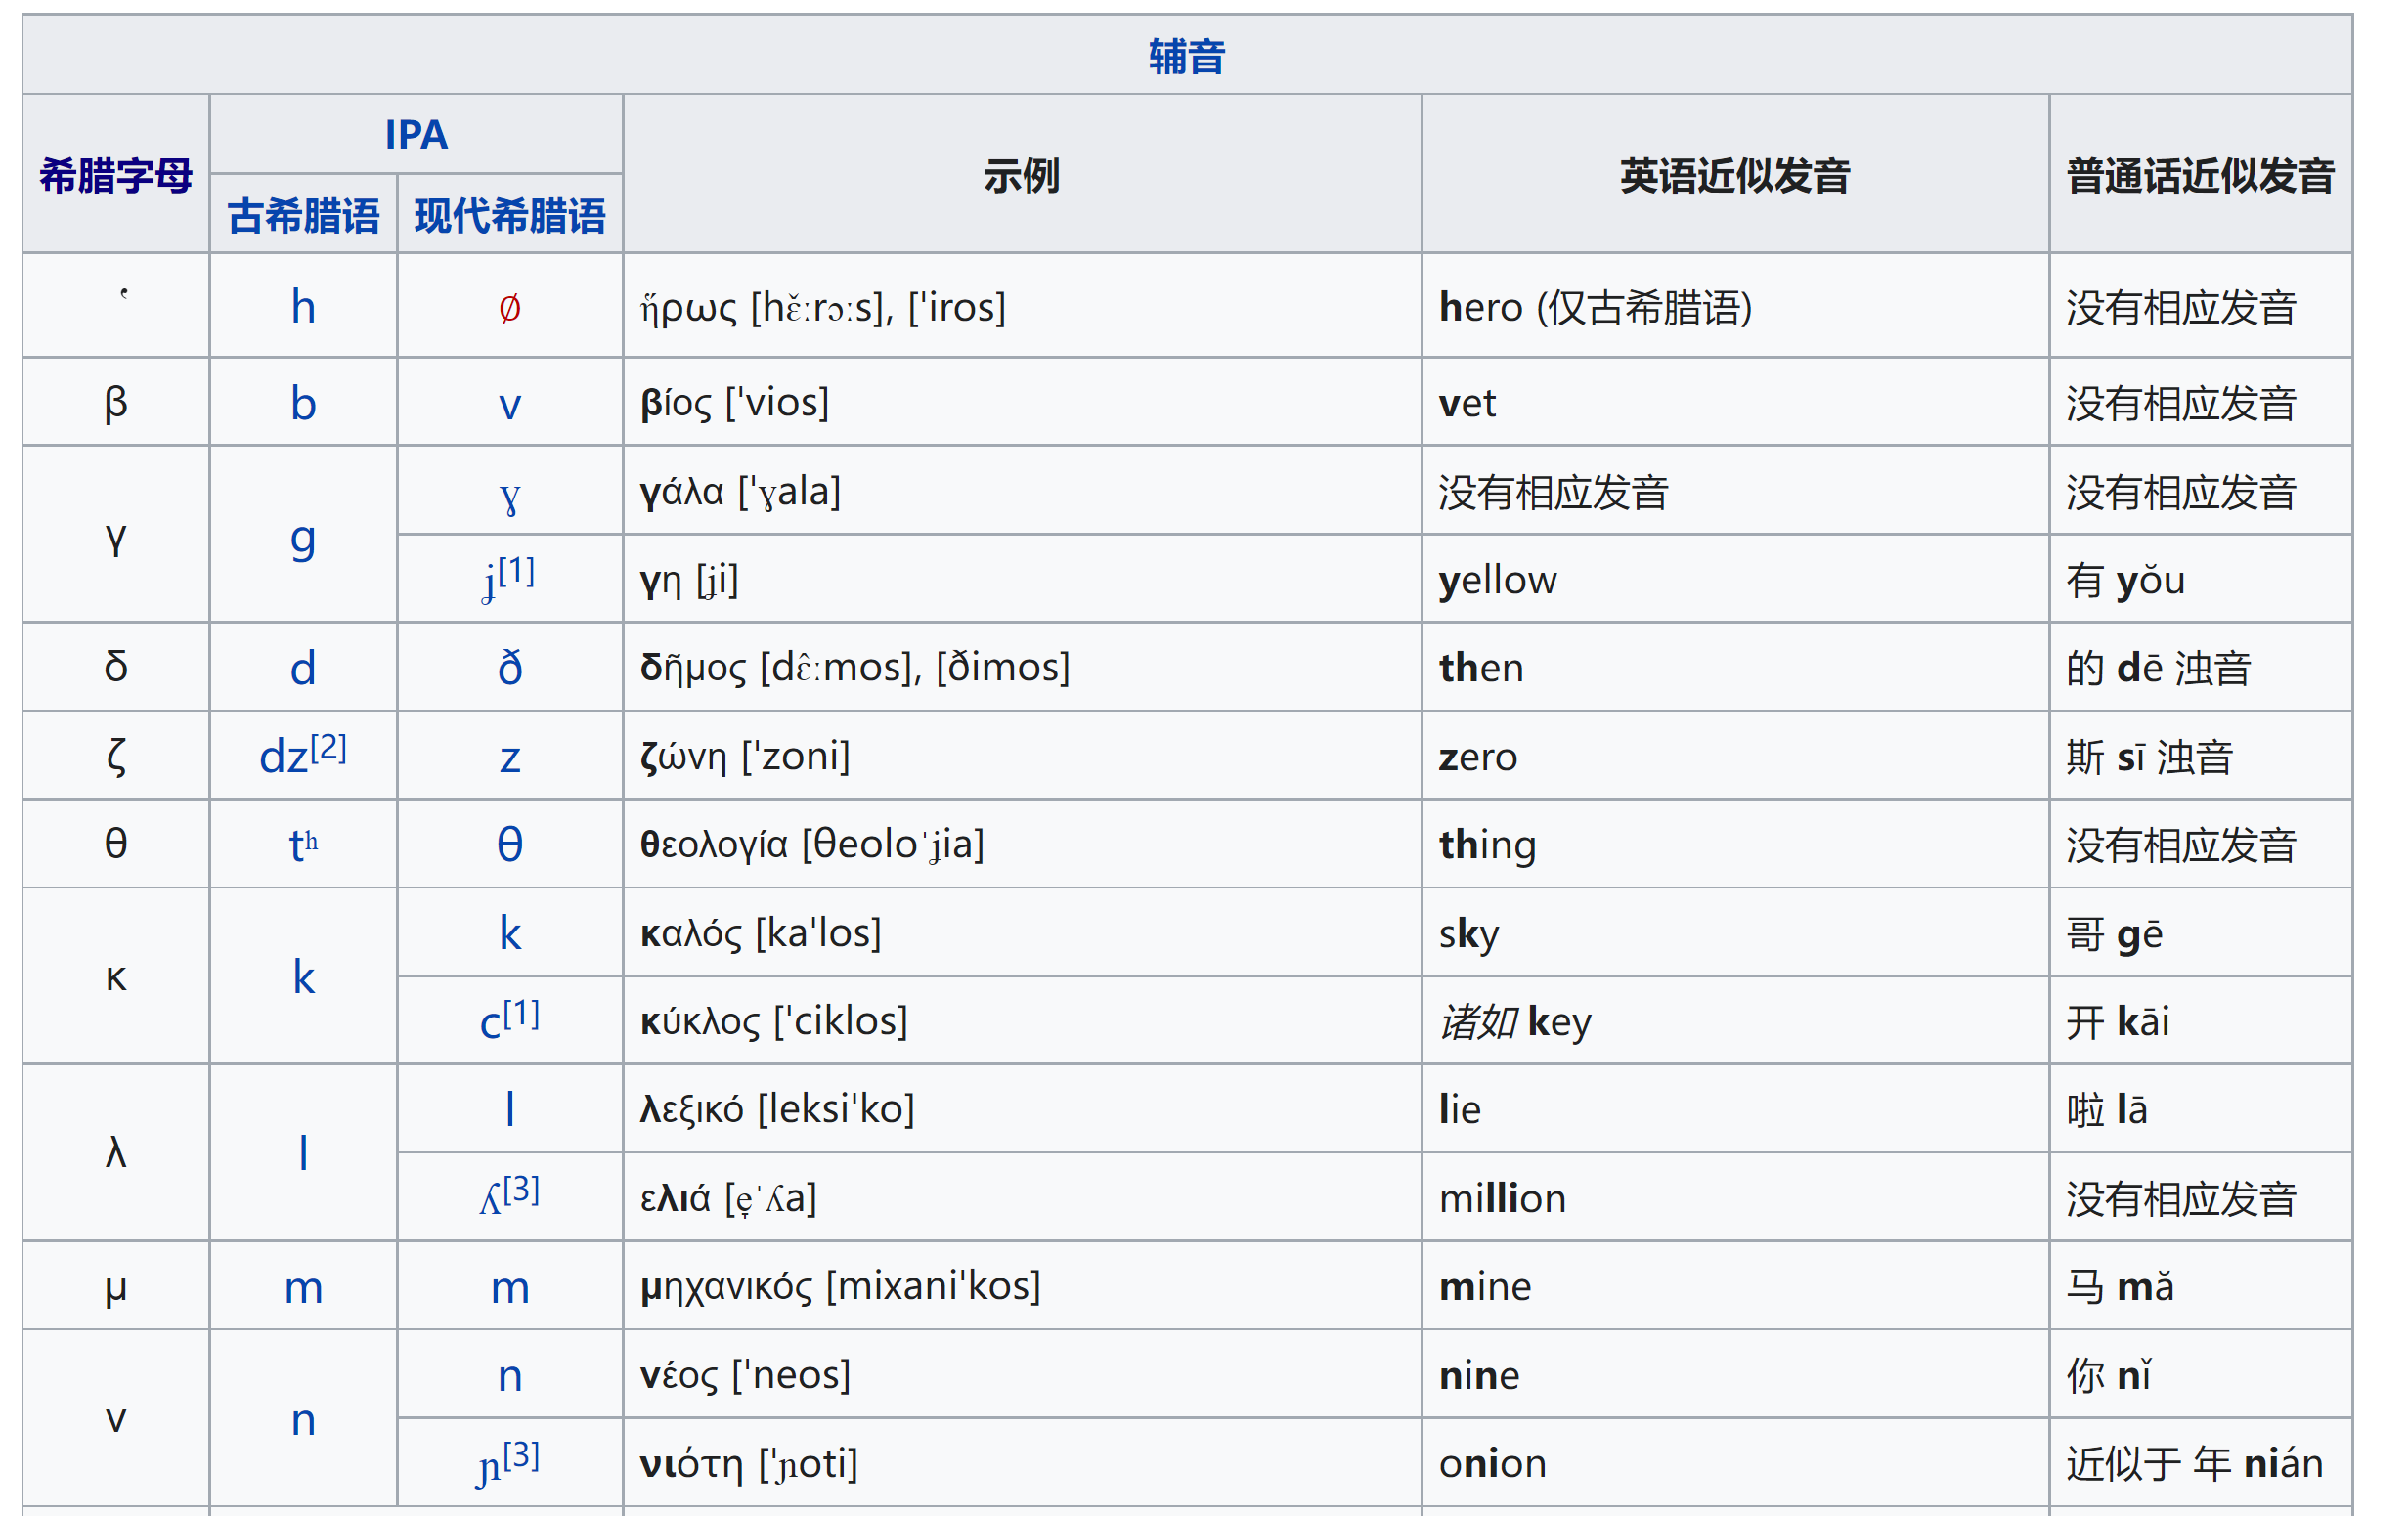Open footnote [1] next to c symbol
The image size is (2408, 1516).
pos(521,1013)
